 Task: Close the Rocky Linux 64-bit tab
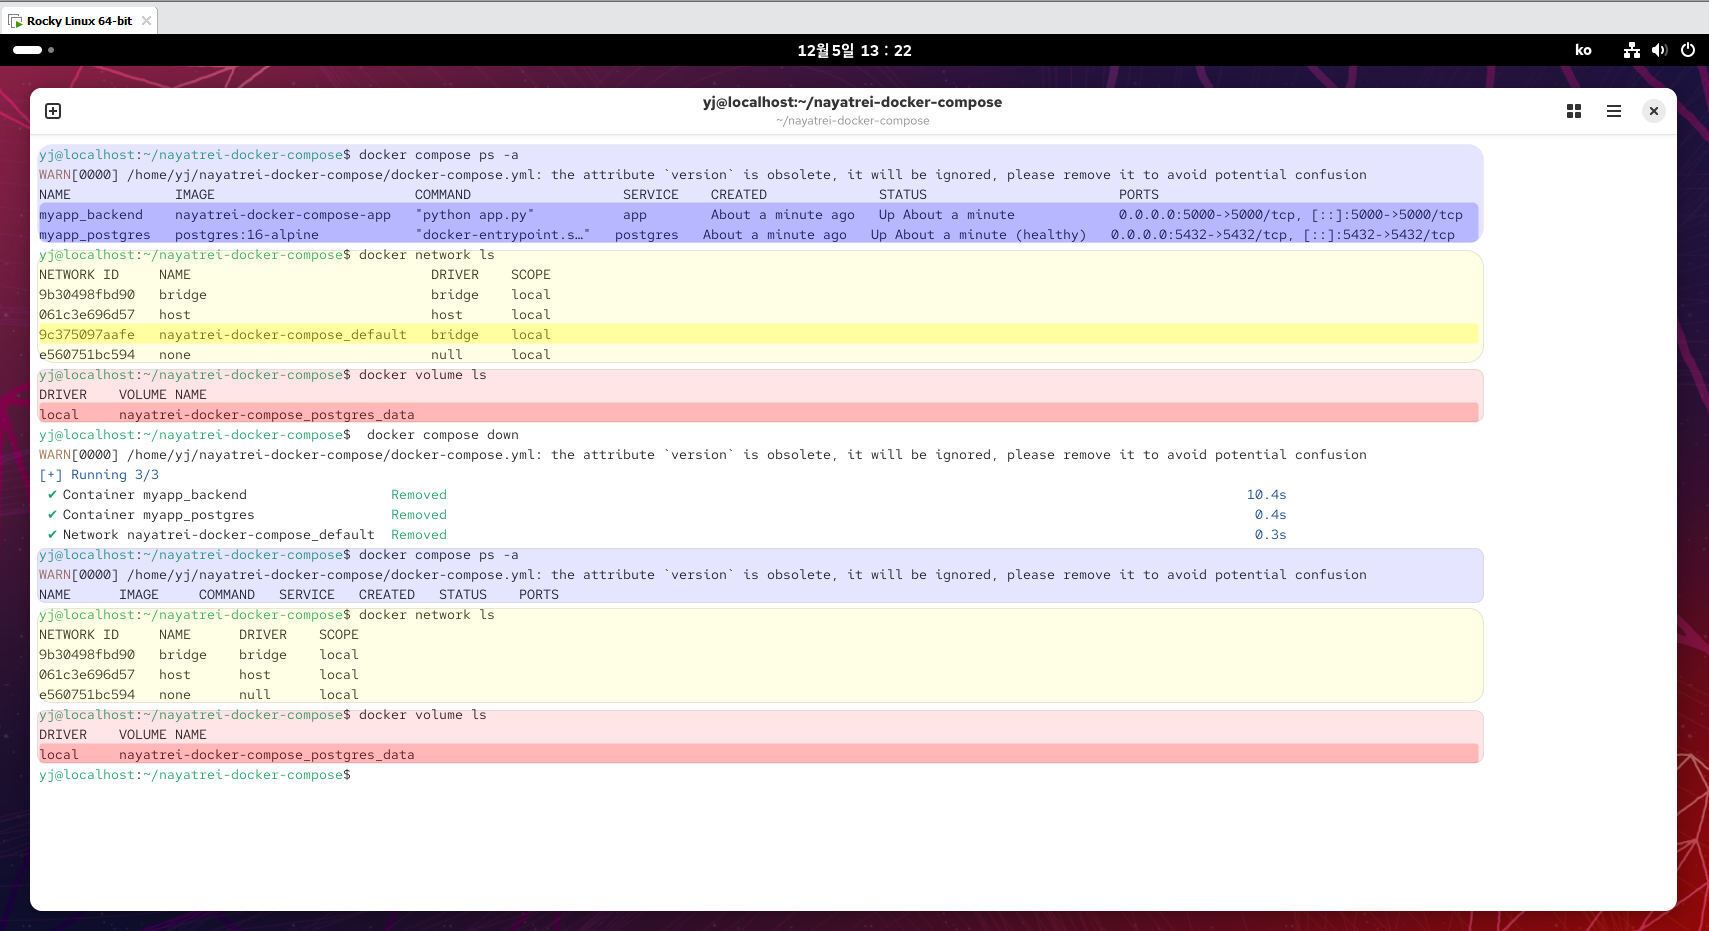tap(146, 20)
